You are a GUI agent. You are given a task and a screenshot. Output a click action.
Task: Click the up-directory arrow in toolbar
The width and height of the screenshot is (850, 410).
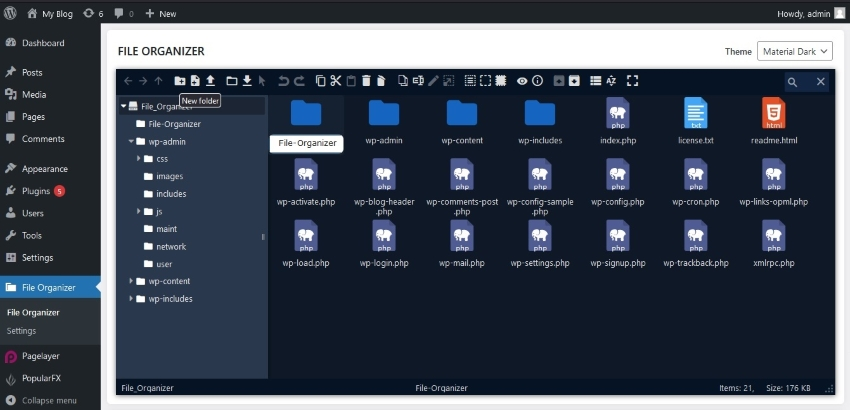158,81
